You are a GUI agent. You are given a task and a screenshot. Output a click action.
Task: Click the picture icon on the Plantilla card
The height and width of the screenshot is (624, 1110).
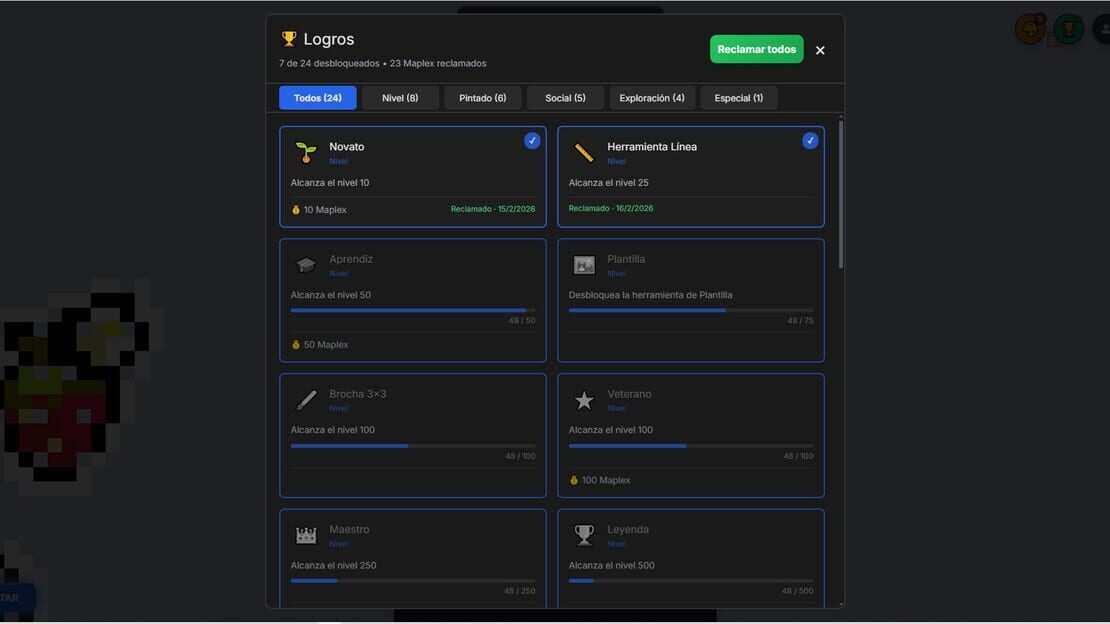584,265
